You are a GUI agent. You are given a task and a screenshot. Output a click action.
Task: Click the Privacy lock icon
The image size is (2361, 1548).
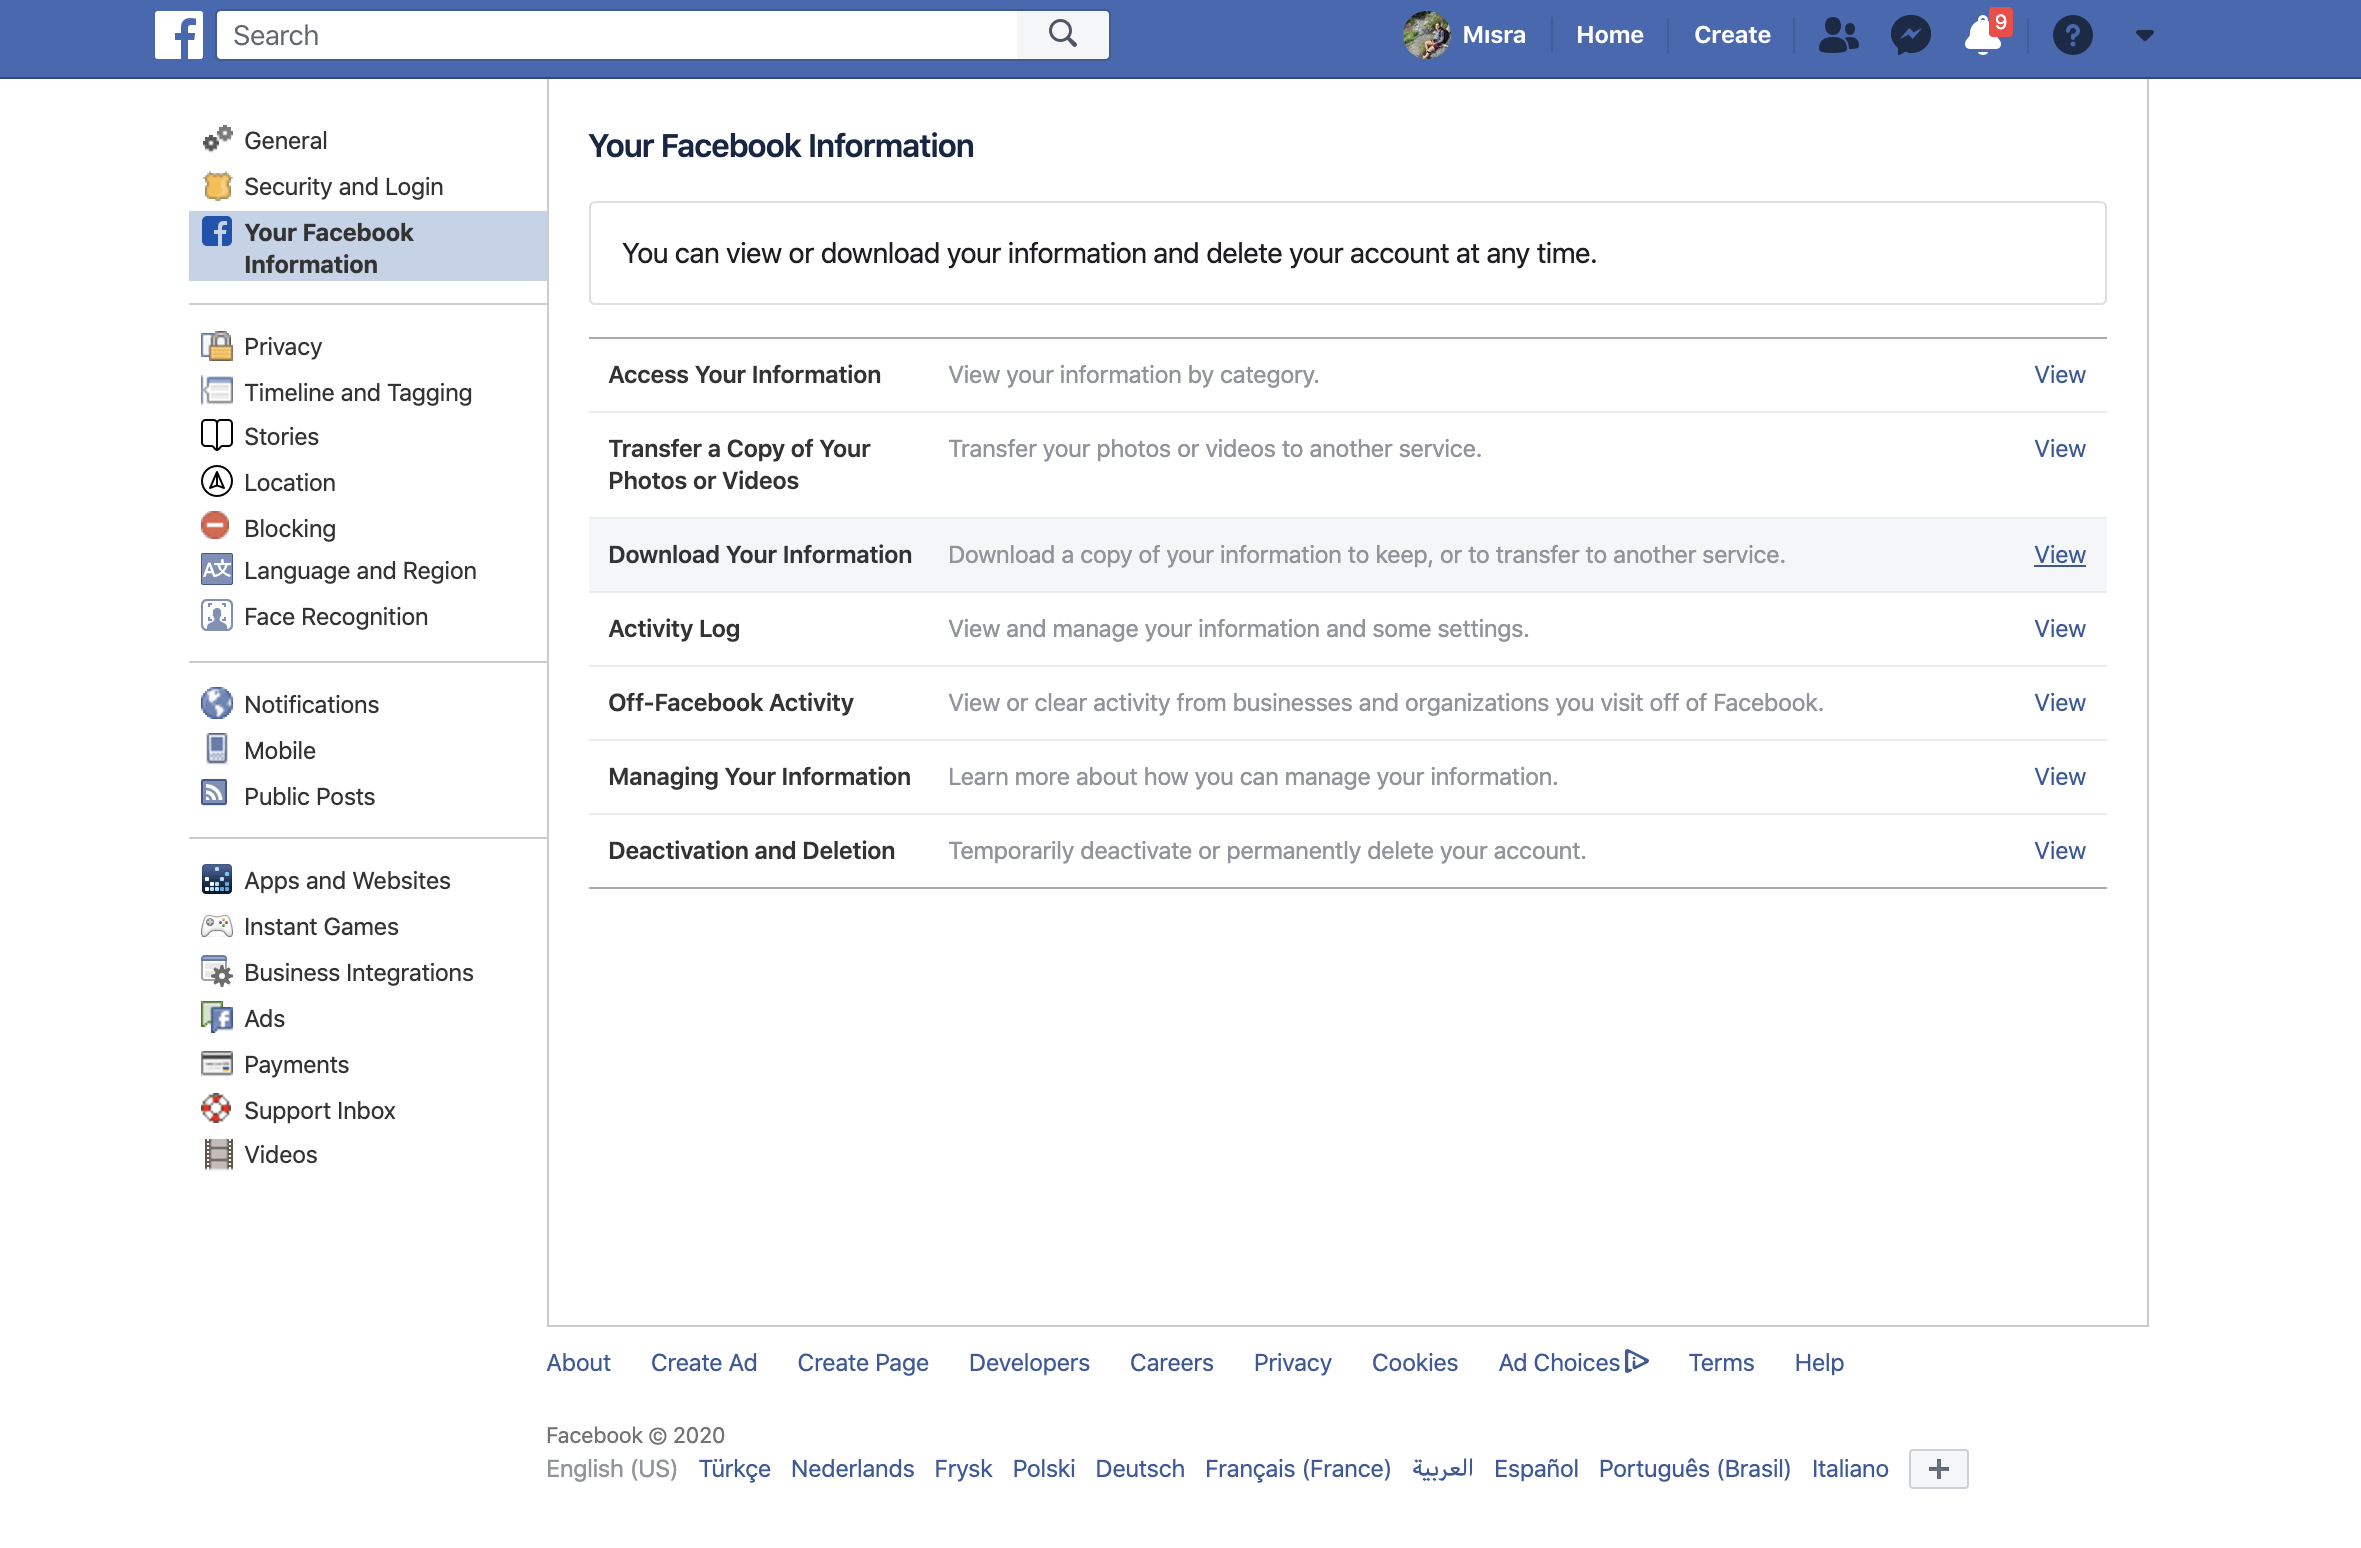pos(217,346)
